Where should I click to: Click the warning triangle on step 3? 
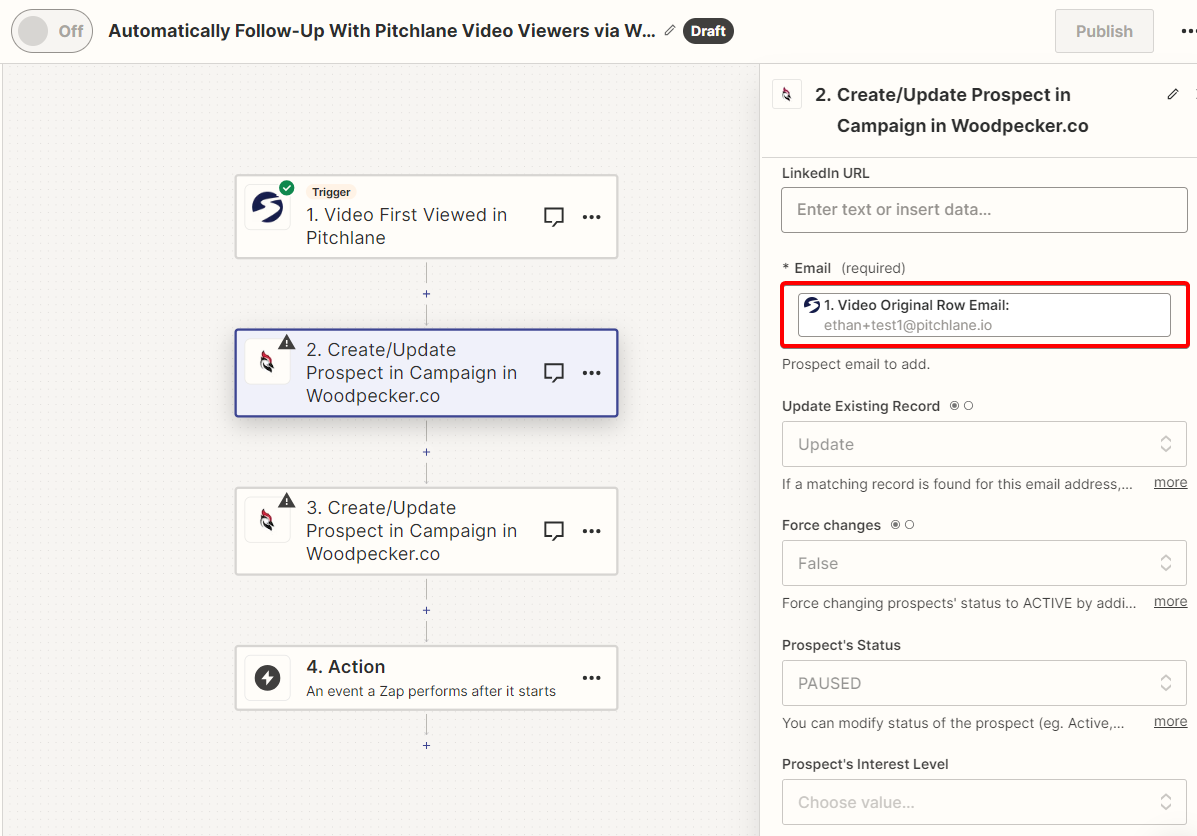click(x=286, y=500)
